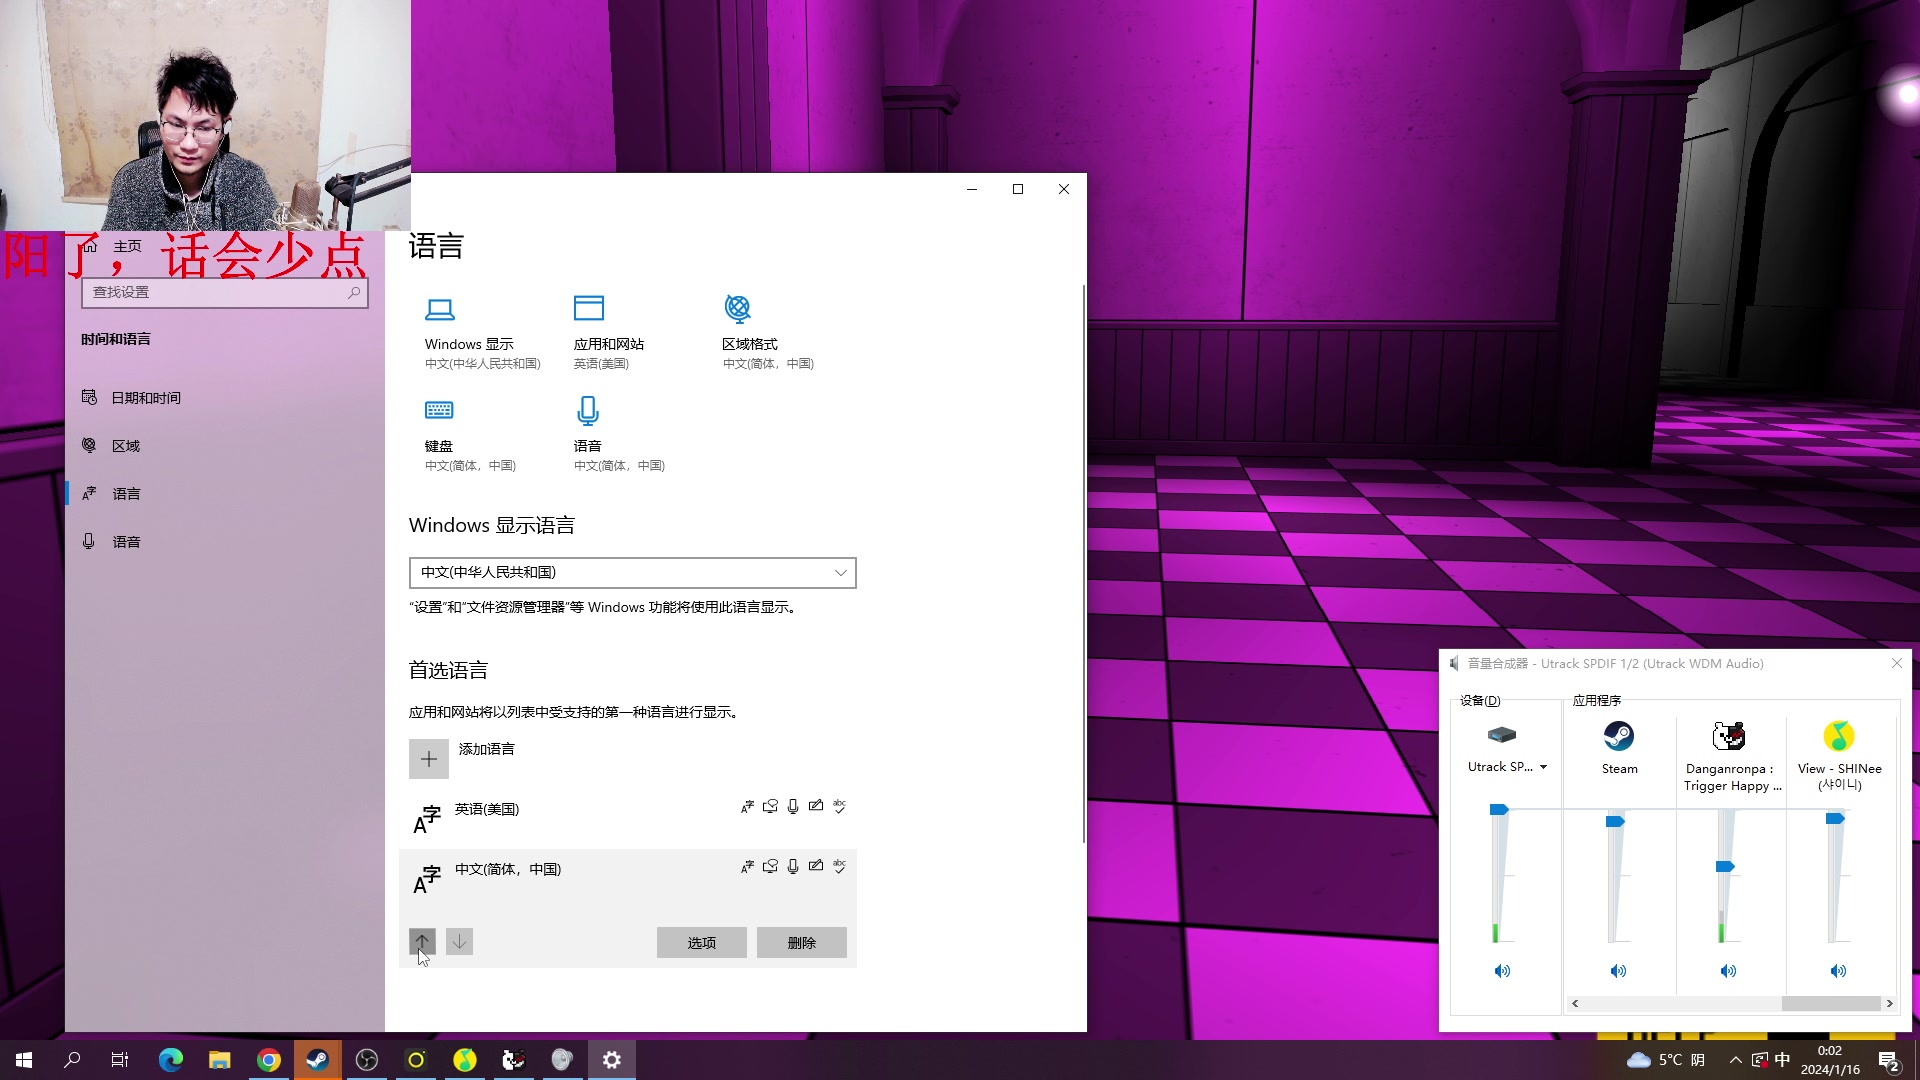The image size is (1920, 1080).
Task: Mute Danganronpa in the volume mixer
Action: tap(1727, 971)
